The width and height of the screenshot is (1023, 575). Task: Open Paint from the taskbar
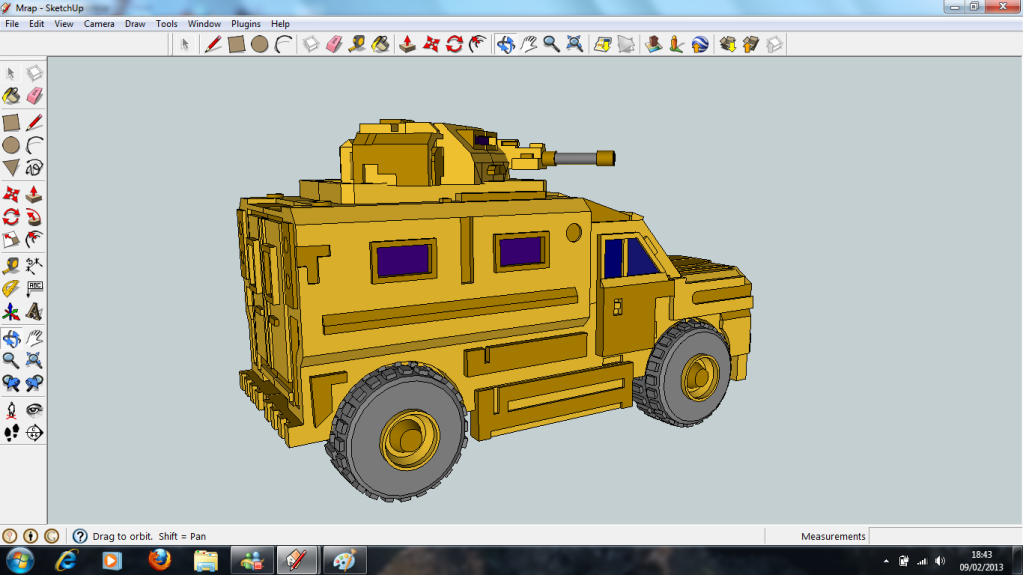pos(344,560)
